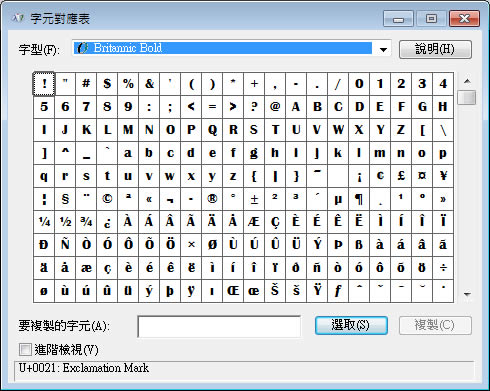The height and width of the screenshot is (391, 490).
Task: Pick the micro µ character
Action: pos(338,199)
